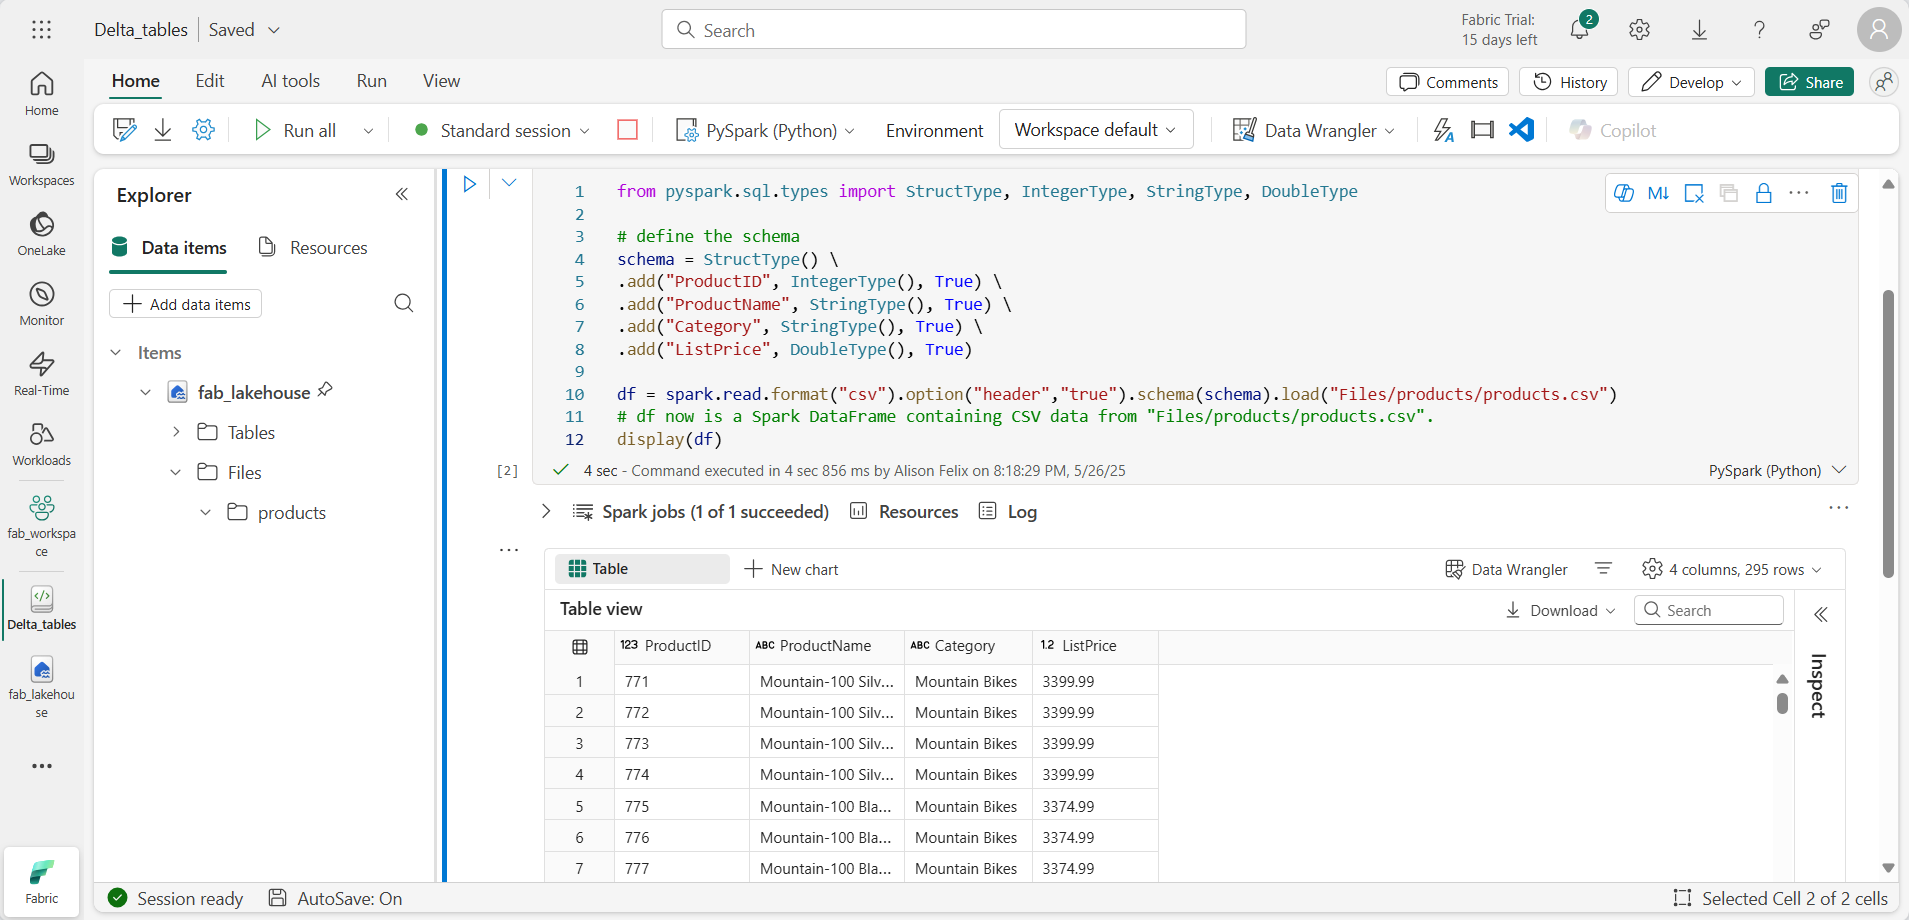Viewport: 1909px width, 920px height.
Task: Open in VS Code icon
Action: pos(1521,130)
